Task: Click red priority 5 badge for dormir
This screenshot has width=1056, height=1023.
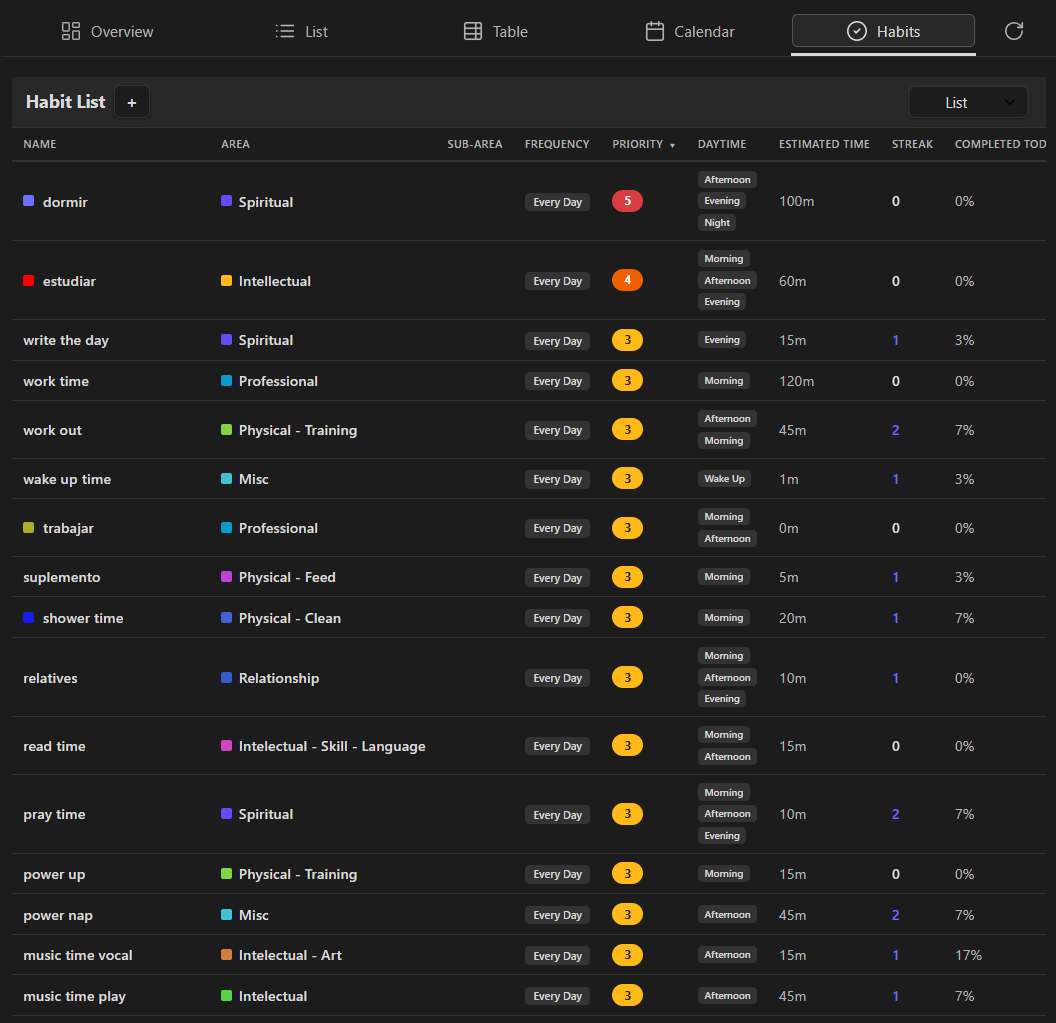Action: tap(627, 201)
